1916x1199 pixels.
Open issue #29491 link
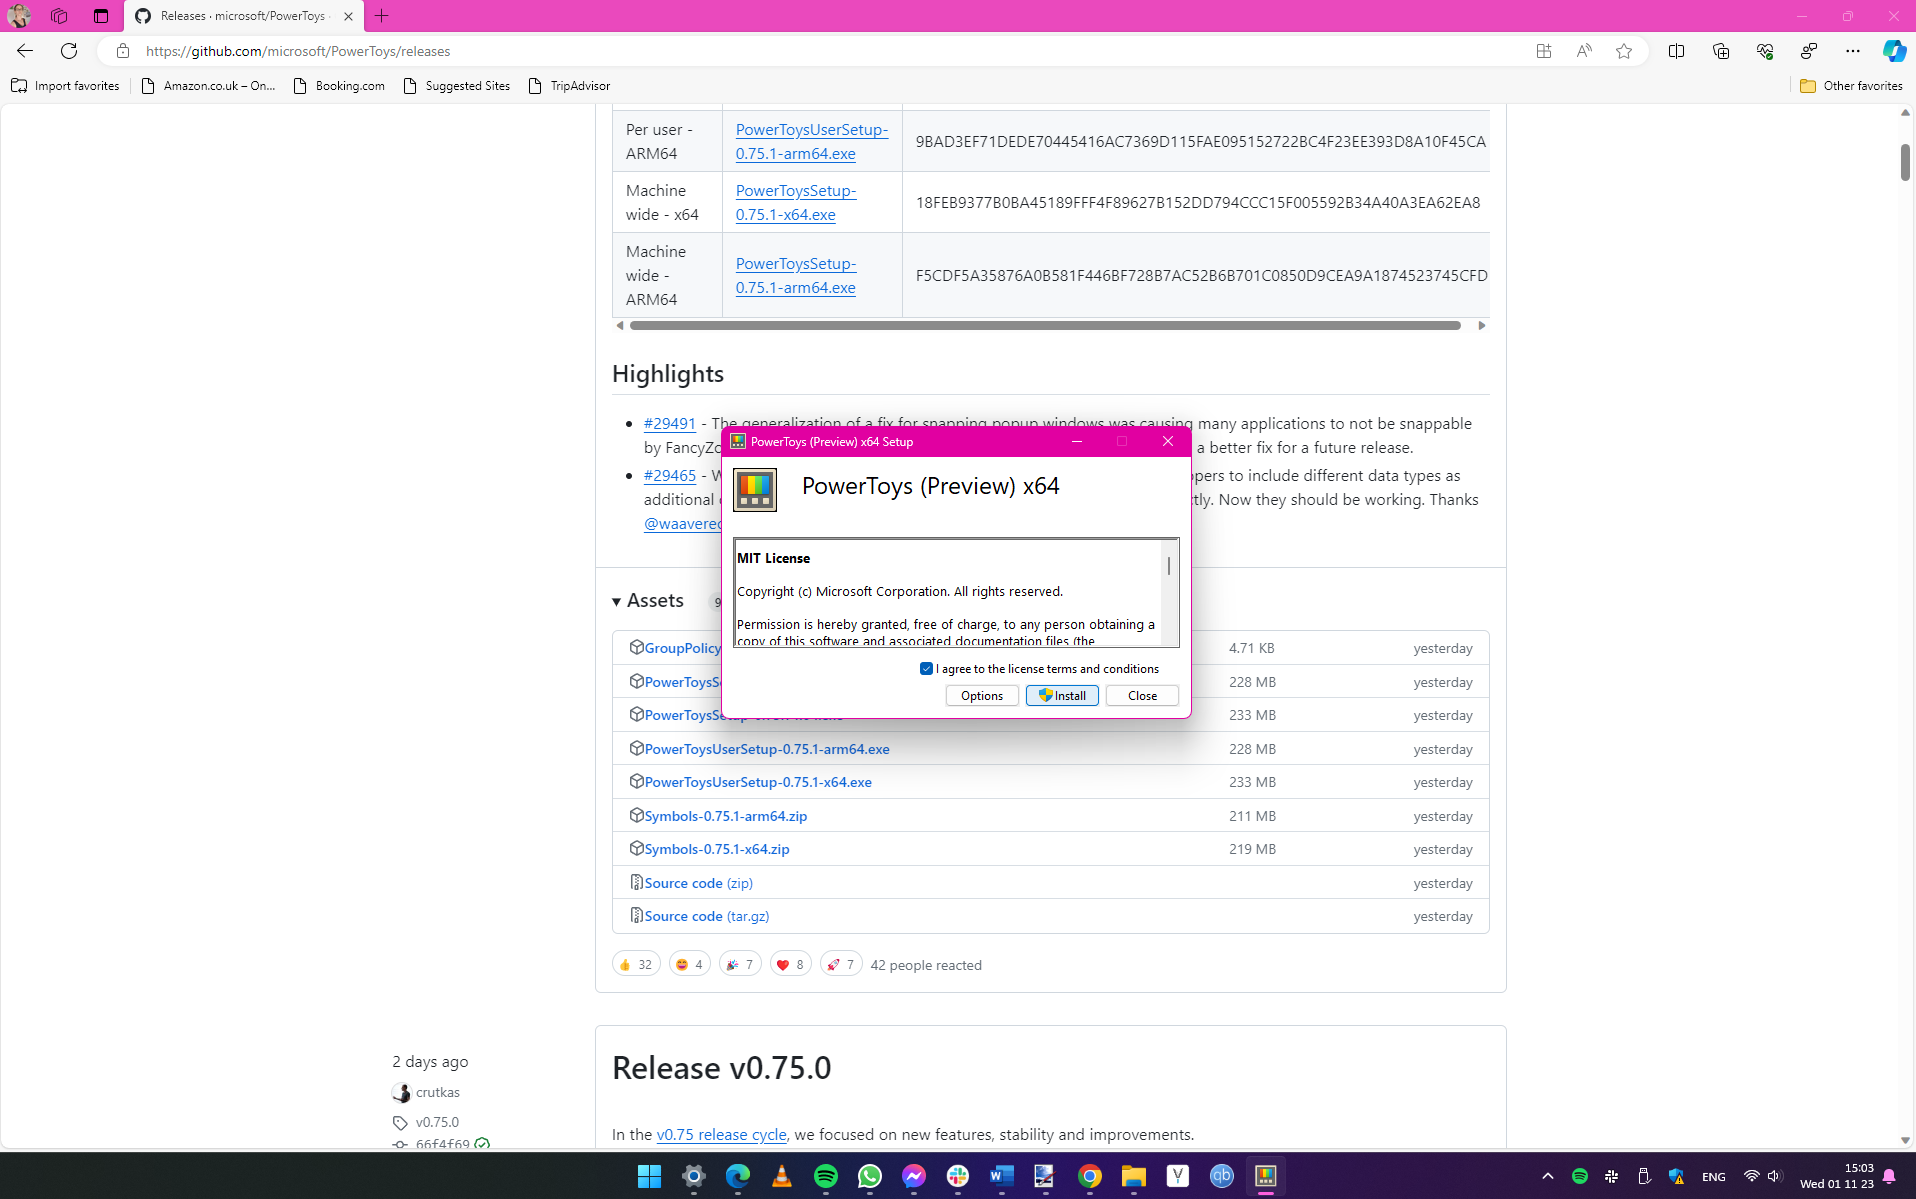pyautogui.click(x=670, y=424)
